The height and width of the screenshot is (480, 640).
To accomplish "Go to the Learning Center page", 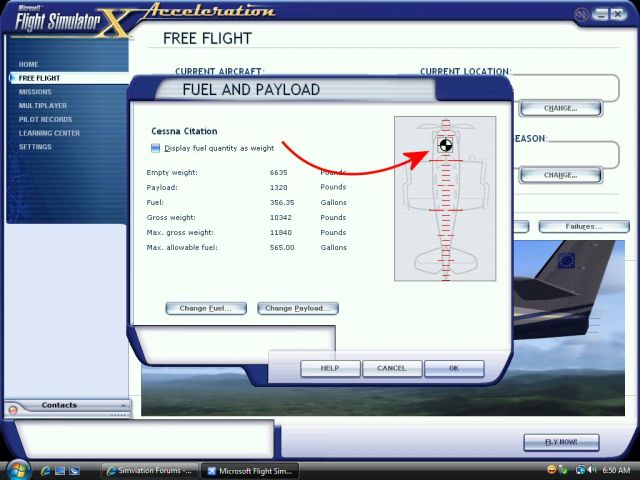I will 49,133.
